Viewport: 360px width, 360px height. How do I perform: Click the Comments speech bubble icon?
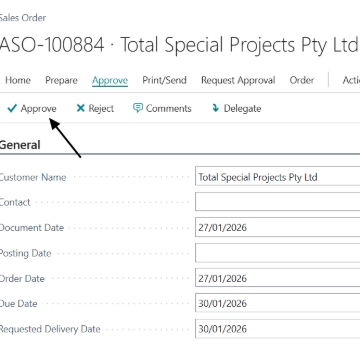point(138,108)
